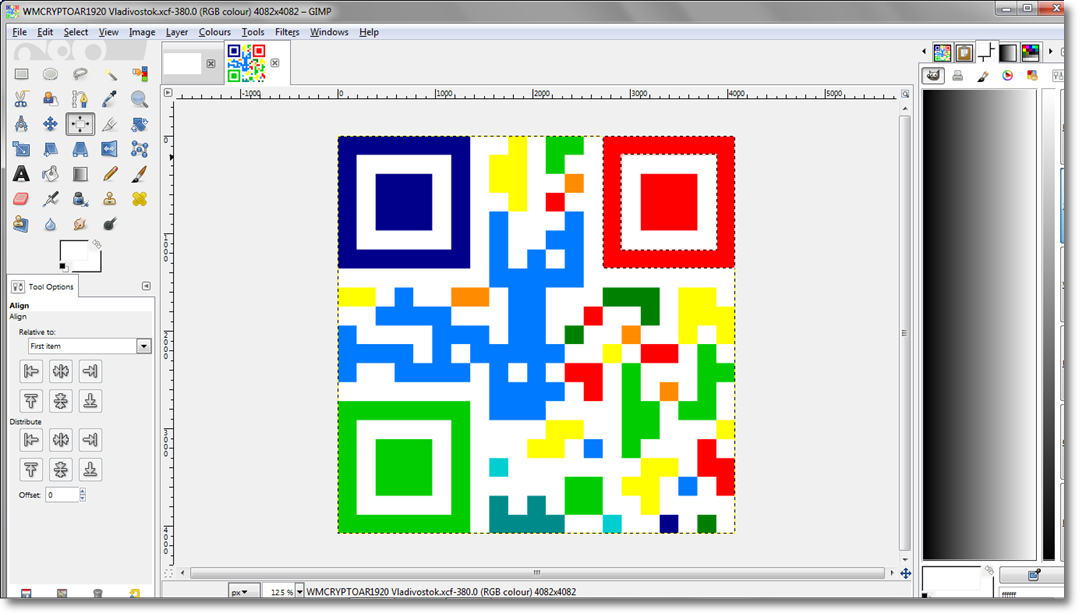This screenshot has height=615, width=1080.
Task: Open the Windows menu
Action: click(x=329, y=32)
